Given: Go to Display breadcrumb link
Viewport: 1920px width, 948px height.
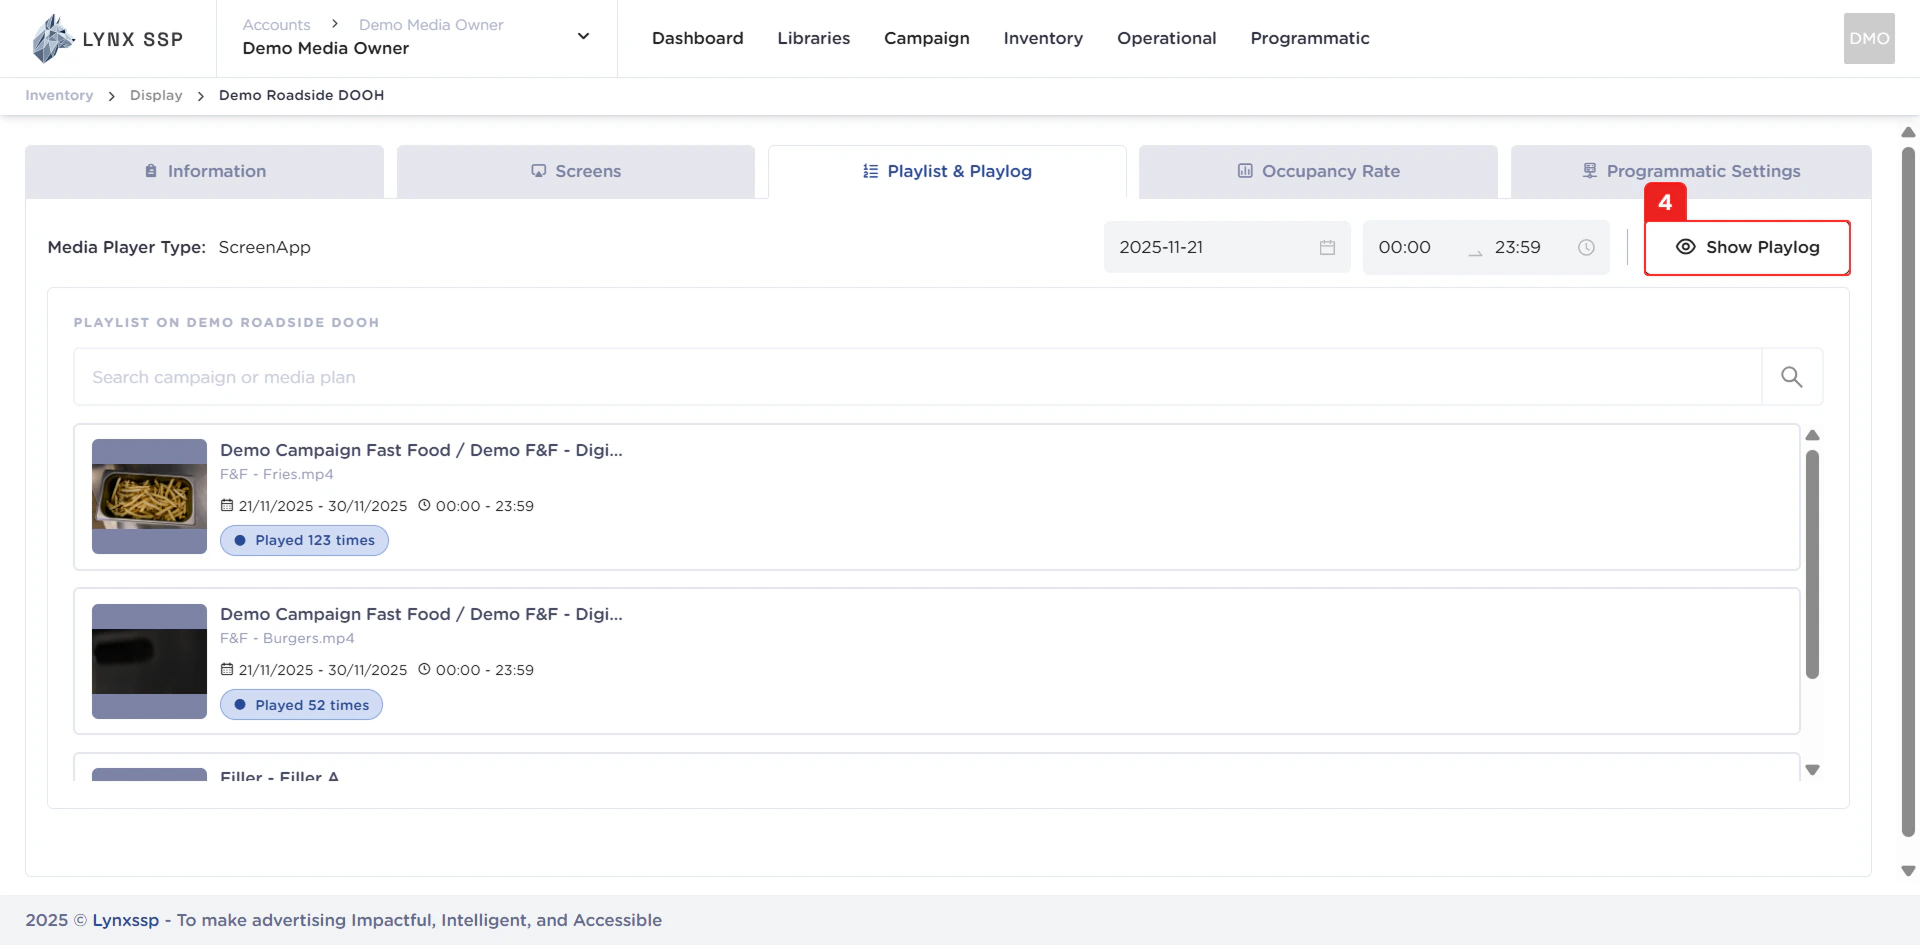Looking at the screenshot, I should (156, 95).
